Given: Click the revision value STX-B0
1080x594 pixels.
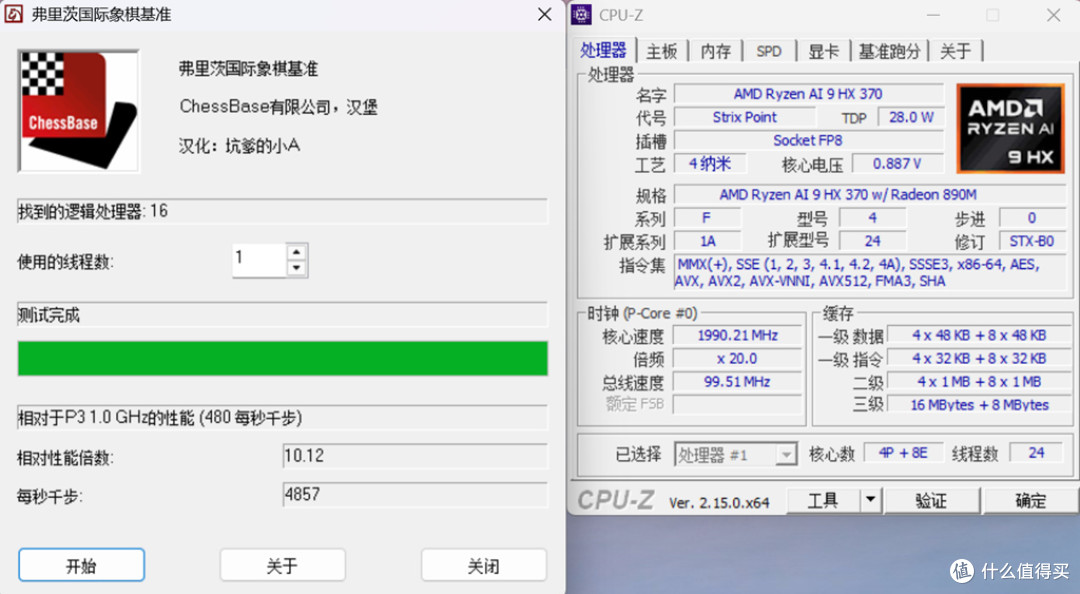Looking at the screenshot, I should point(1031,241).
